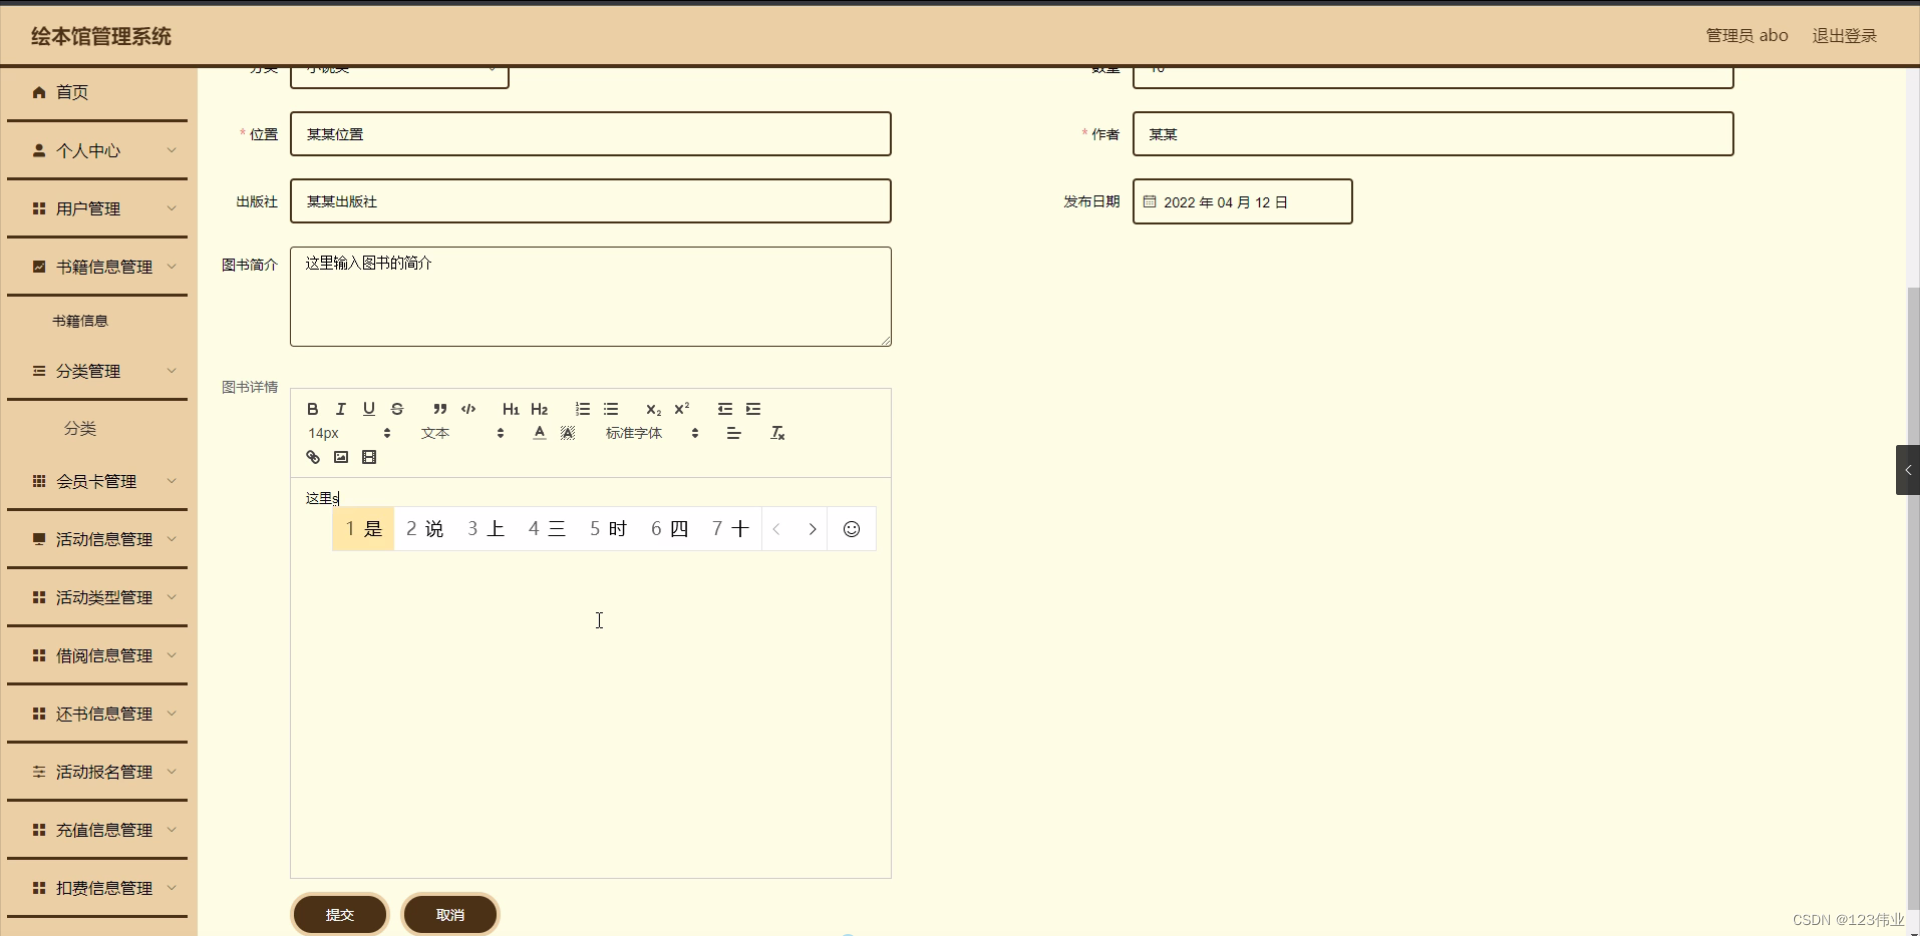
Task: Open the text color picker
Action: 538,433
